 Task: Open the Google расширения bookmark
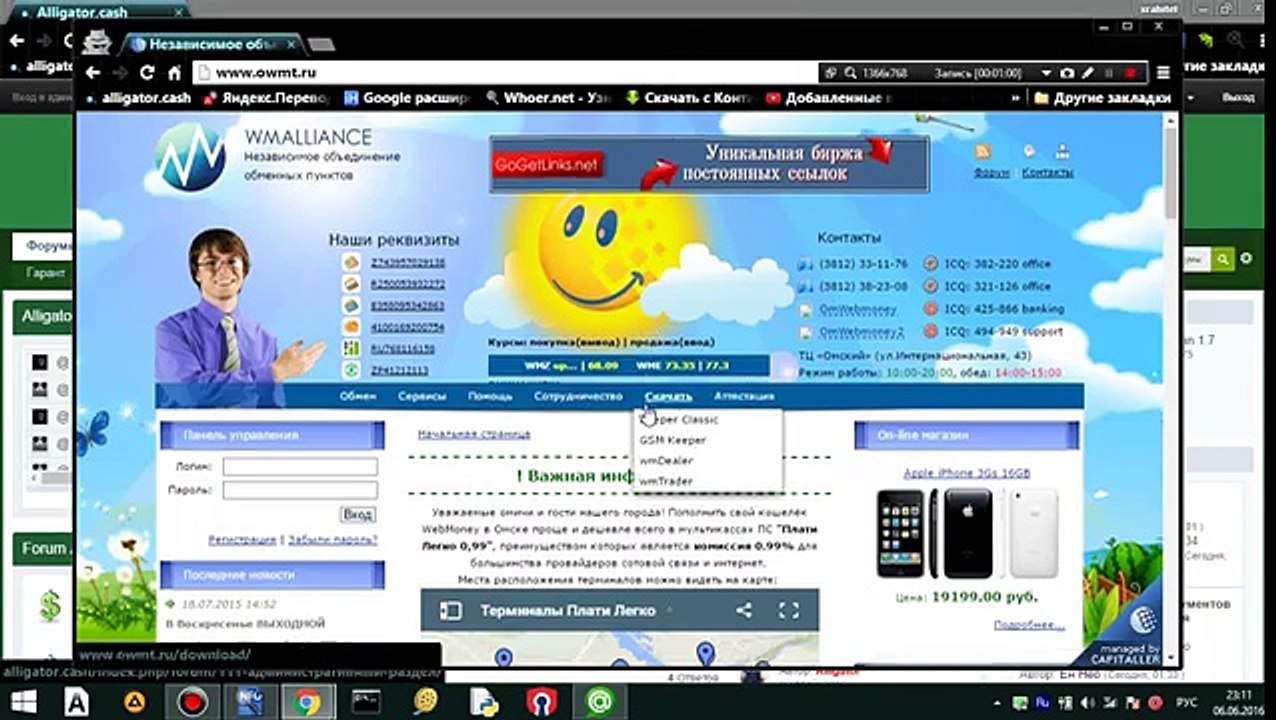(x=406, y=98)
